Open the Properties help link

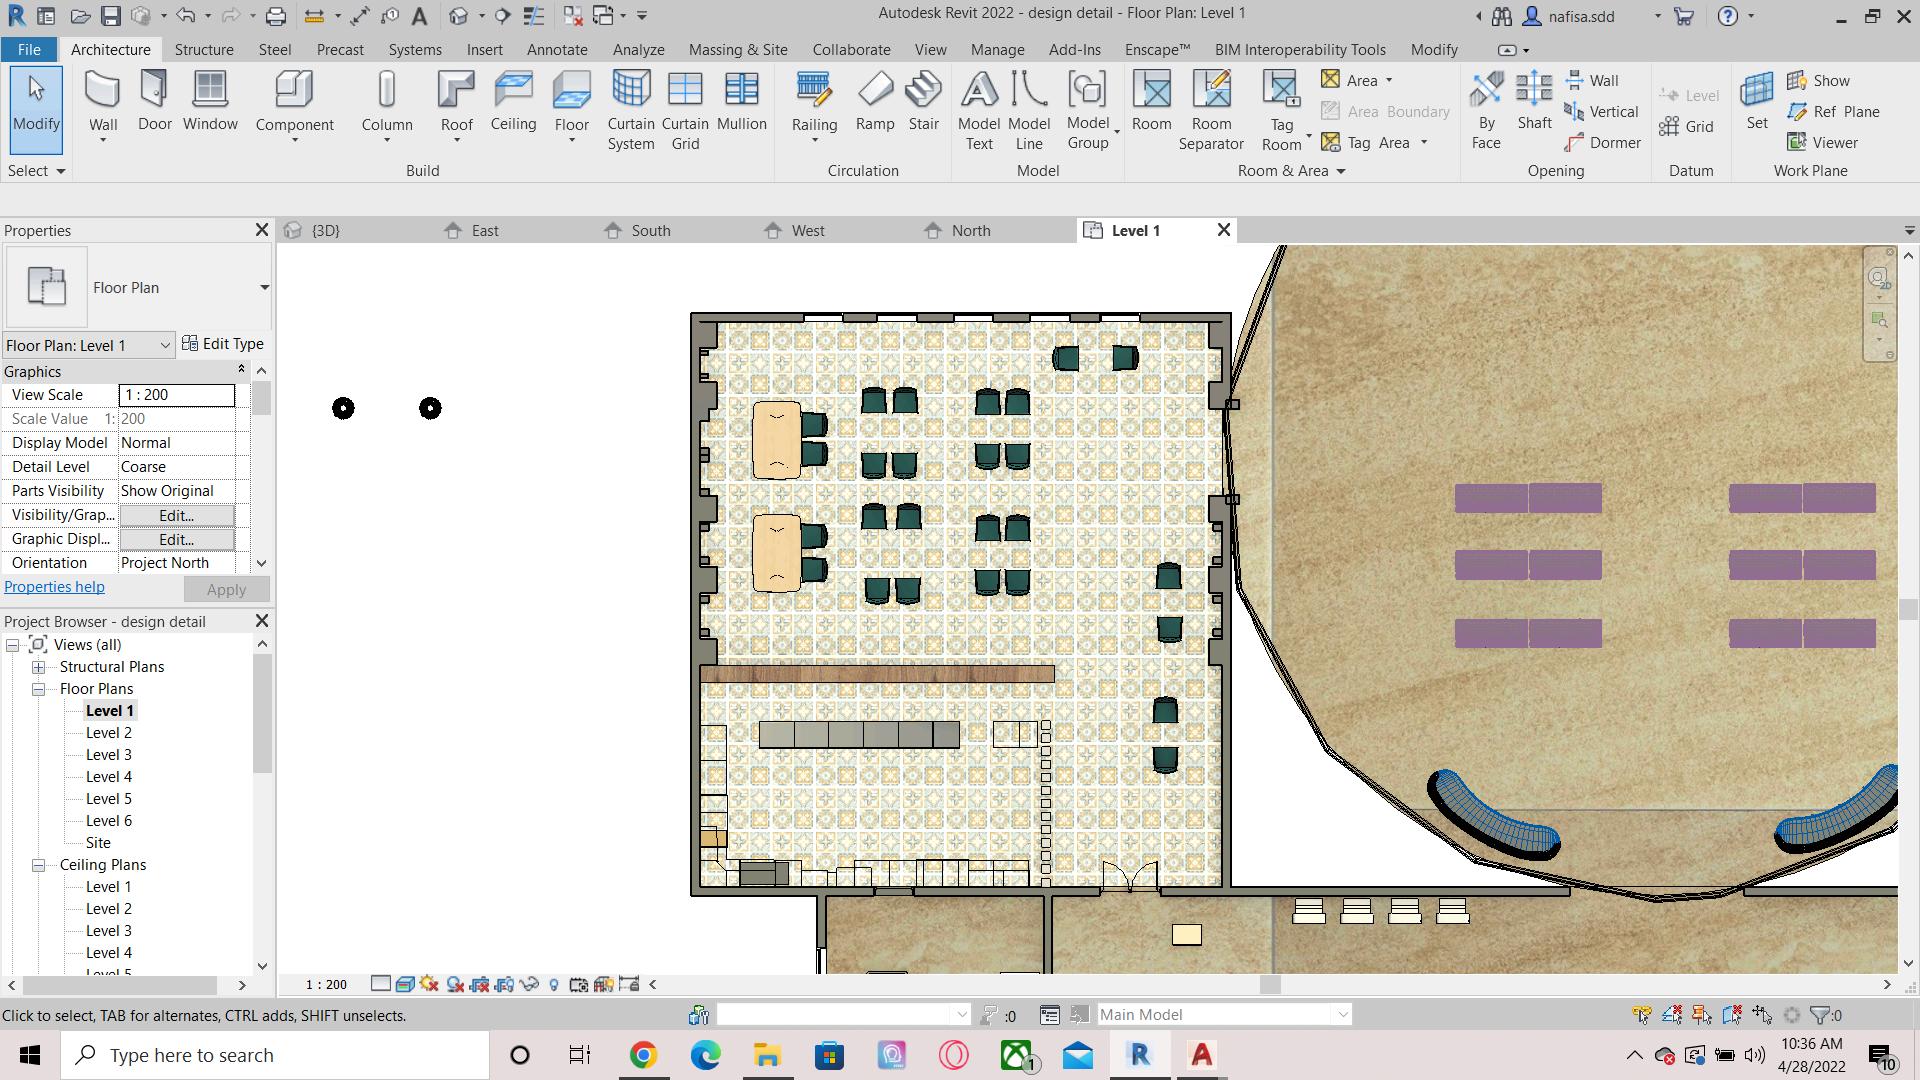(x=54, y=587)
